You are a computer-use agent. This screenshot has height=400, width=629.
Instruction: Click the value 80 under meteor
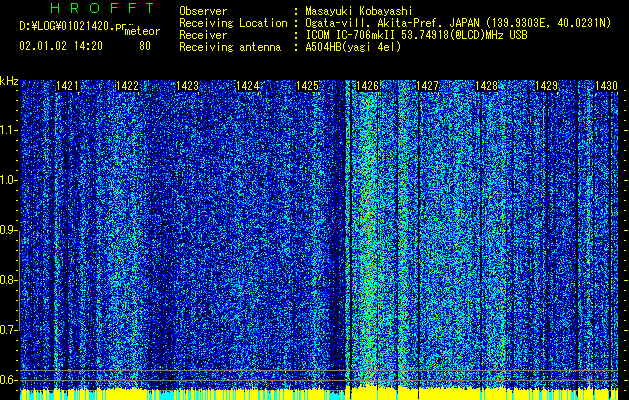tap(145, 46)
